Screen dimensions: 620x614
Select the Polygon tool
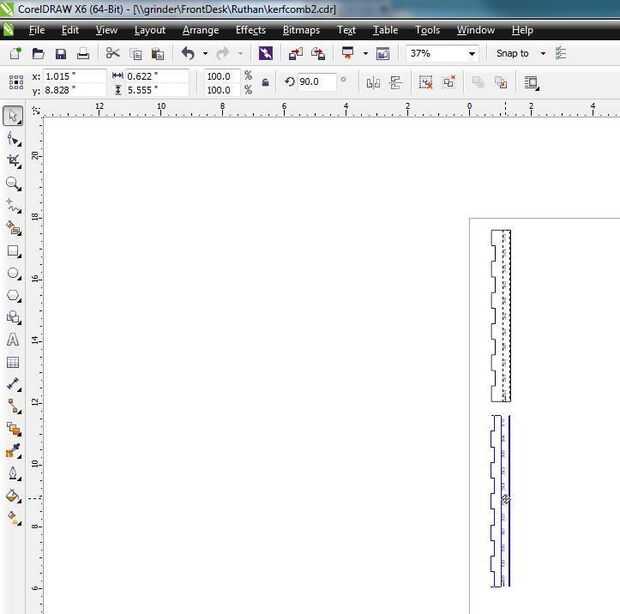point(13,295)
